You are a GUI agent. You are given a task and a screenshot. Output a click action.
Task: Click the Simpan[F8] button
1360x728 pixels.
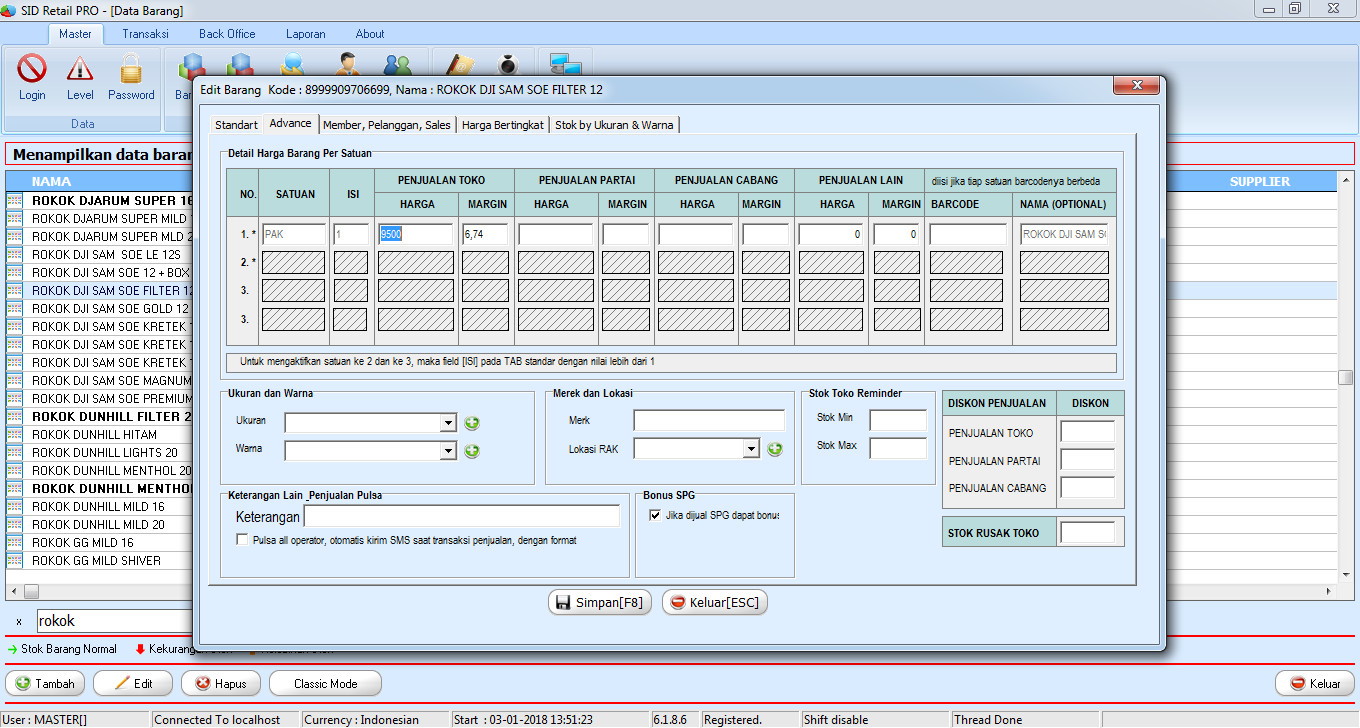600,603
